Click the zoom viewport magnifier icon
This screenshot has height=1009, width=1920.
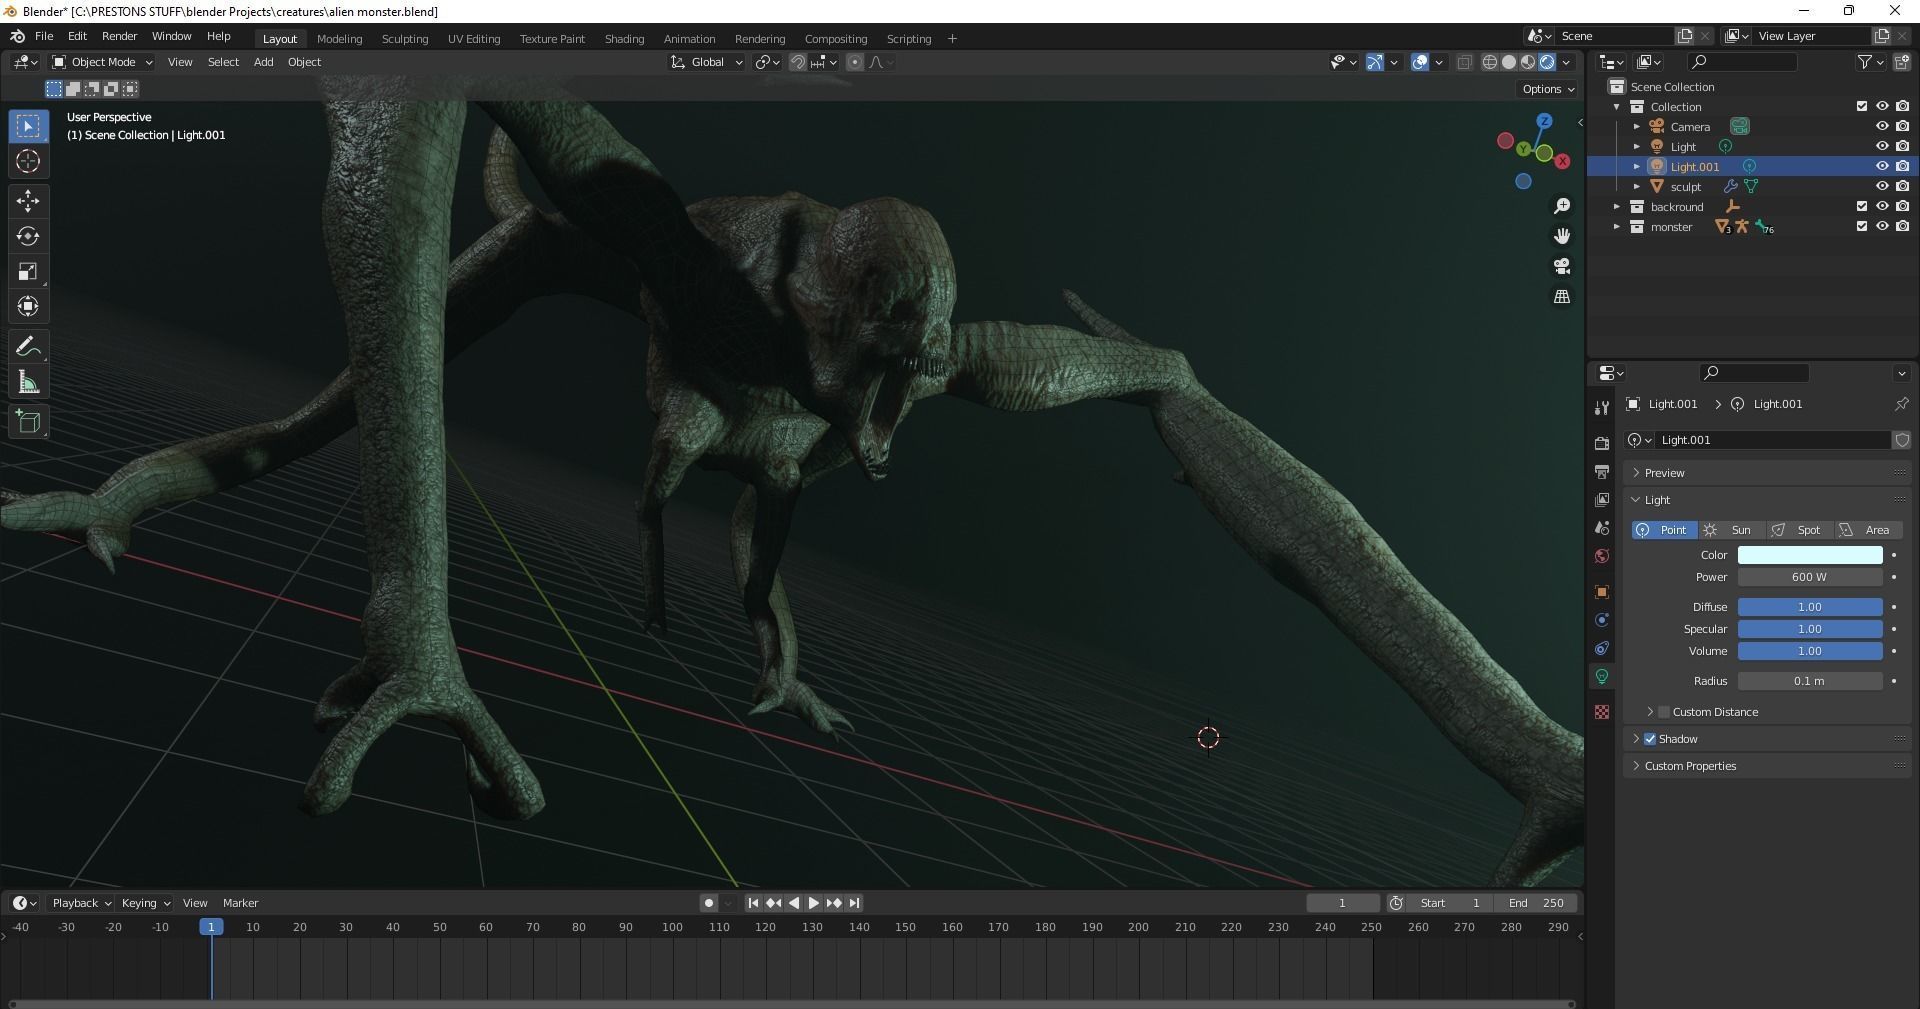pyautogui.click(x=1562, y=206)
